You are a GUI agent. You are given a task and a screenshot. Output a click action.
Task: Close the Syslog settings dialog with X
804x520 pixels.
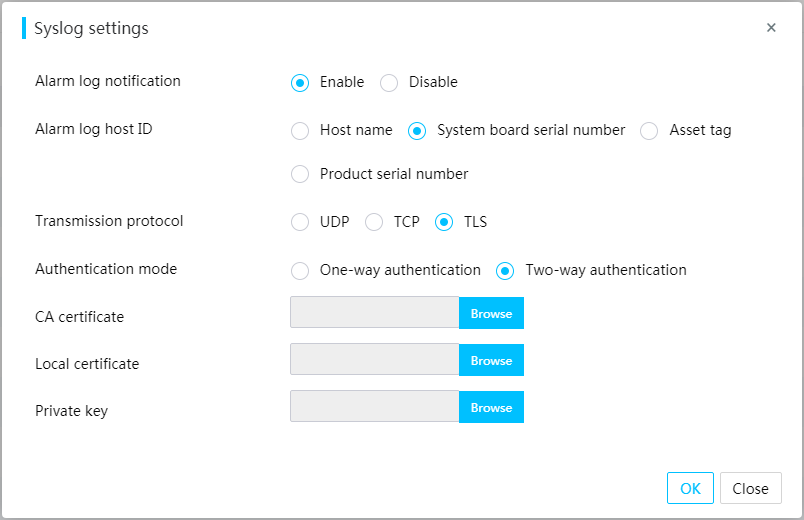click(x=771, y=28)
